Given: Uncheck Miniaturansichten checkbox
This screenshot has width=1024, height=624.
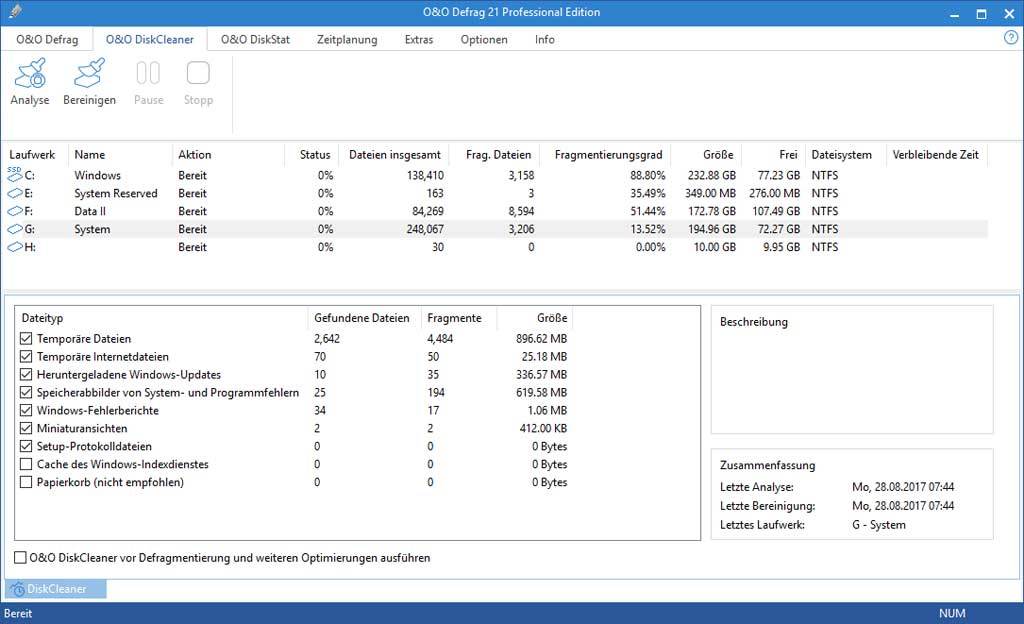Looking at the screenshot, I should [x=26, y=429].
